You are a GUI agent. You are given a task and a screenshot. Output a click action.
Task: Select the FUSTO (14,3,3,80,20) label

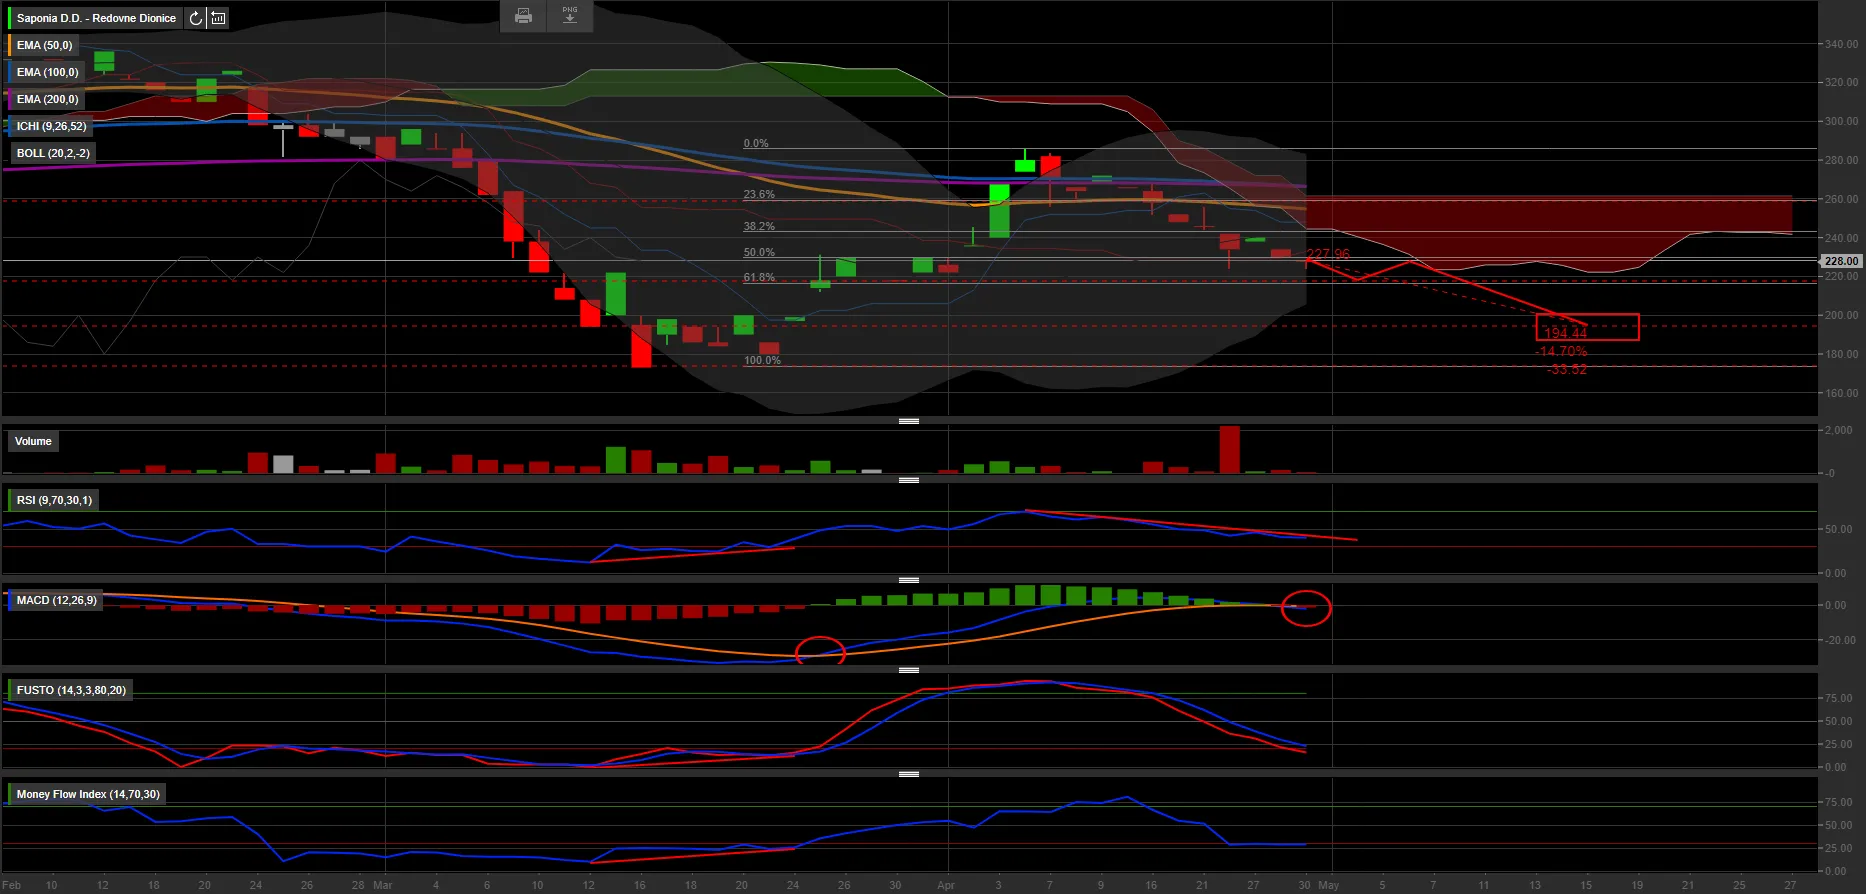click(71, 690)
